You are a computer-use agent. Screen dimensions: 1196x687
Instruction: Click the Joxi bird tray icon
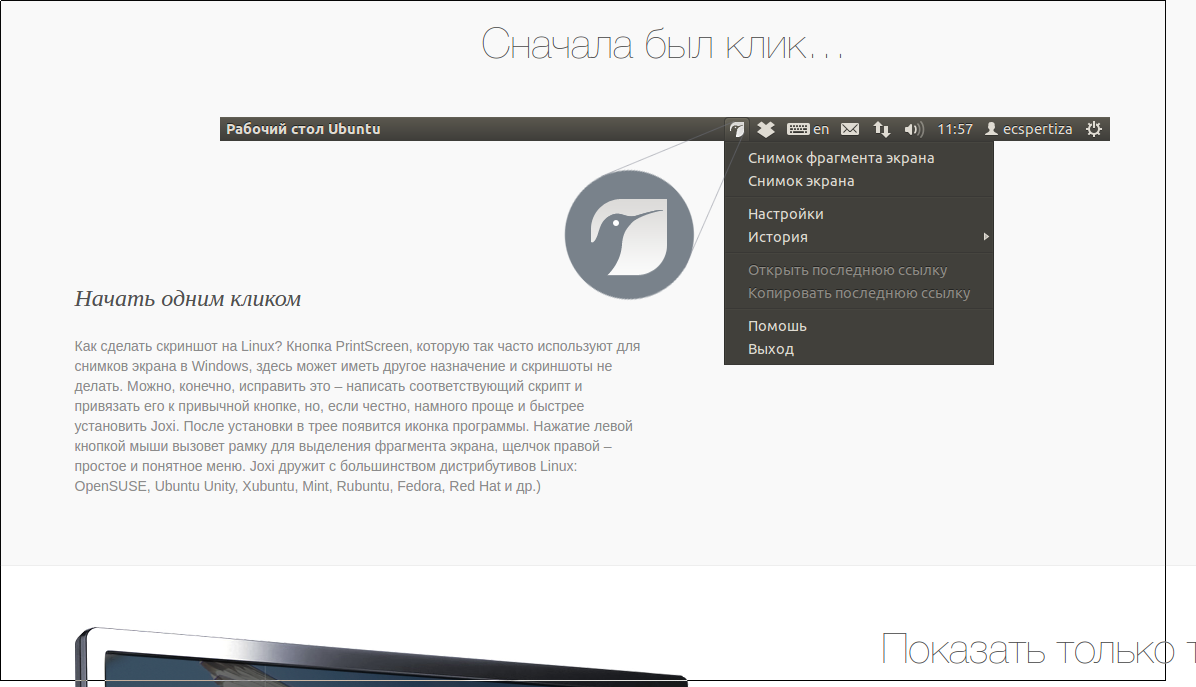tap(737, 129)
